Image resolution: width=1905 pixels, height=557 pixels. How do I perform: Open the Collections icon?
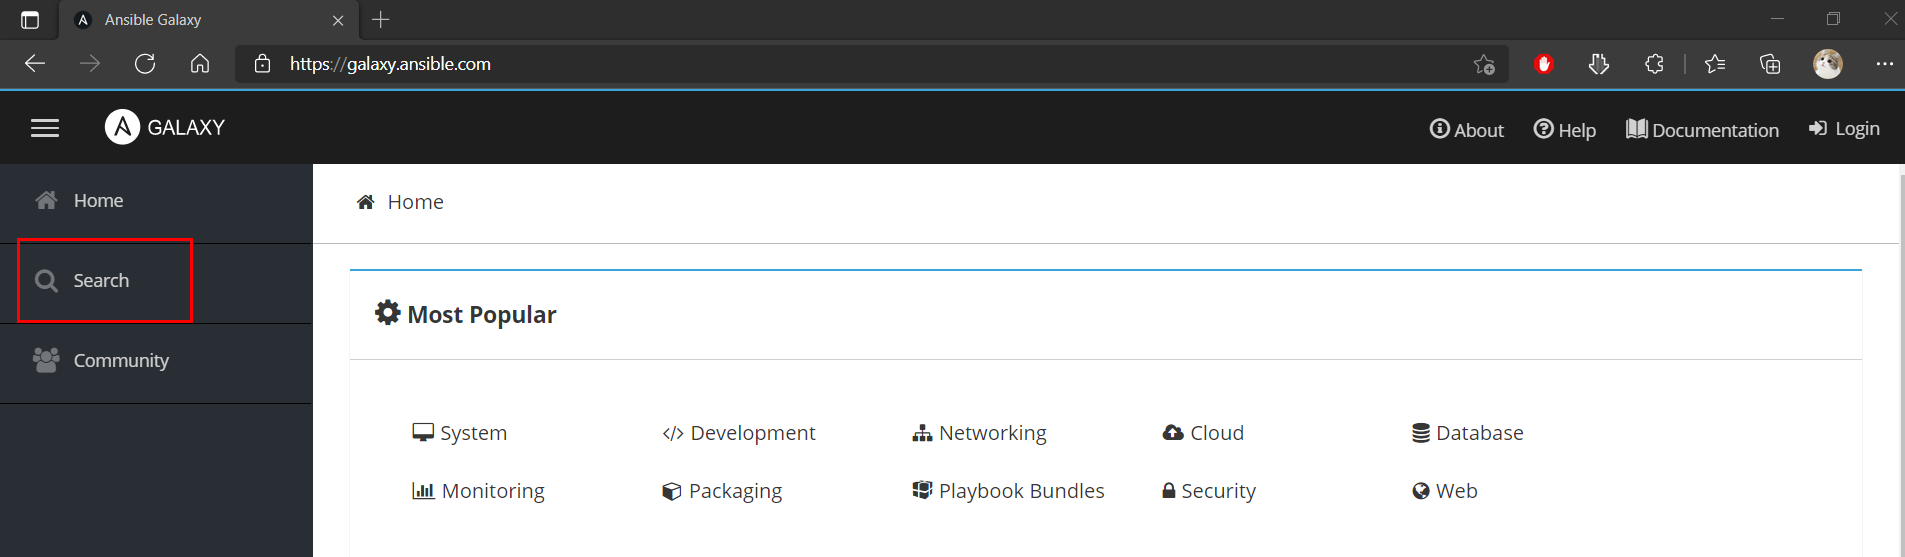point(1770,64)
